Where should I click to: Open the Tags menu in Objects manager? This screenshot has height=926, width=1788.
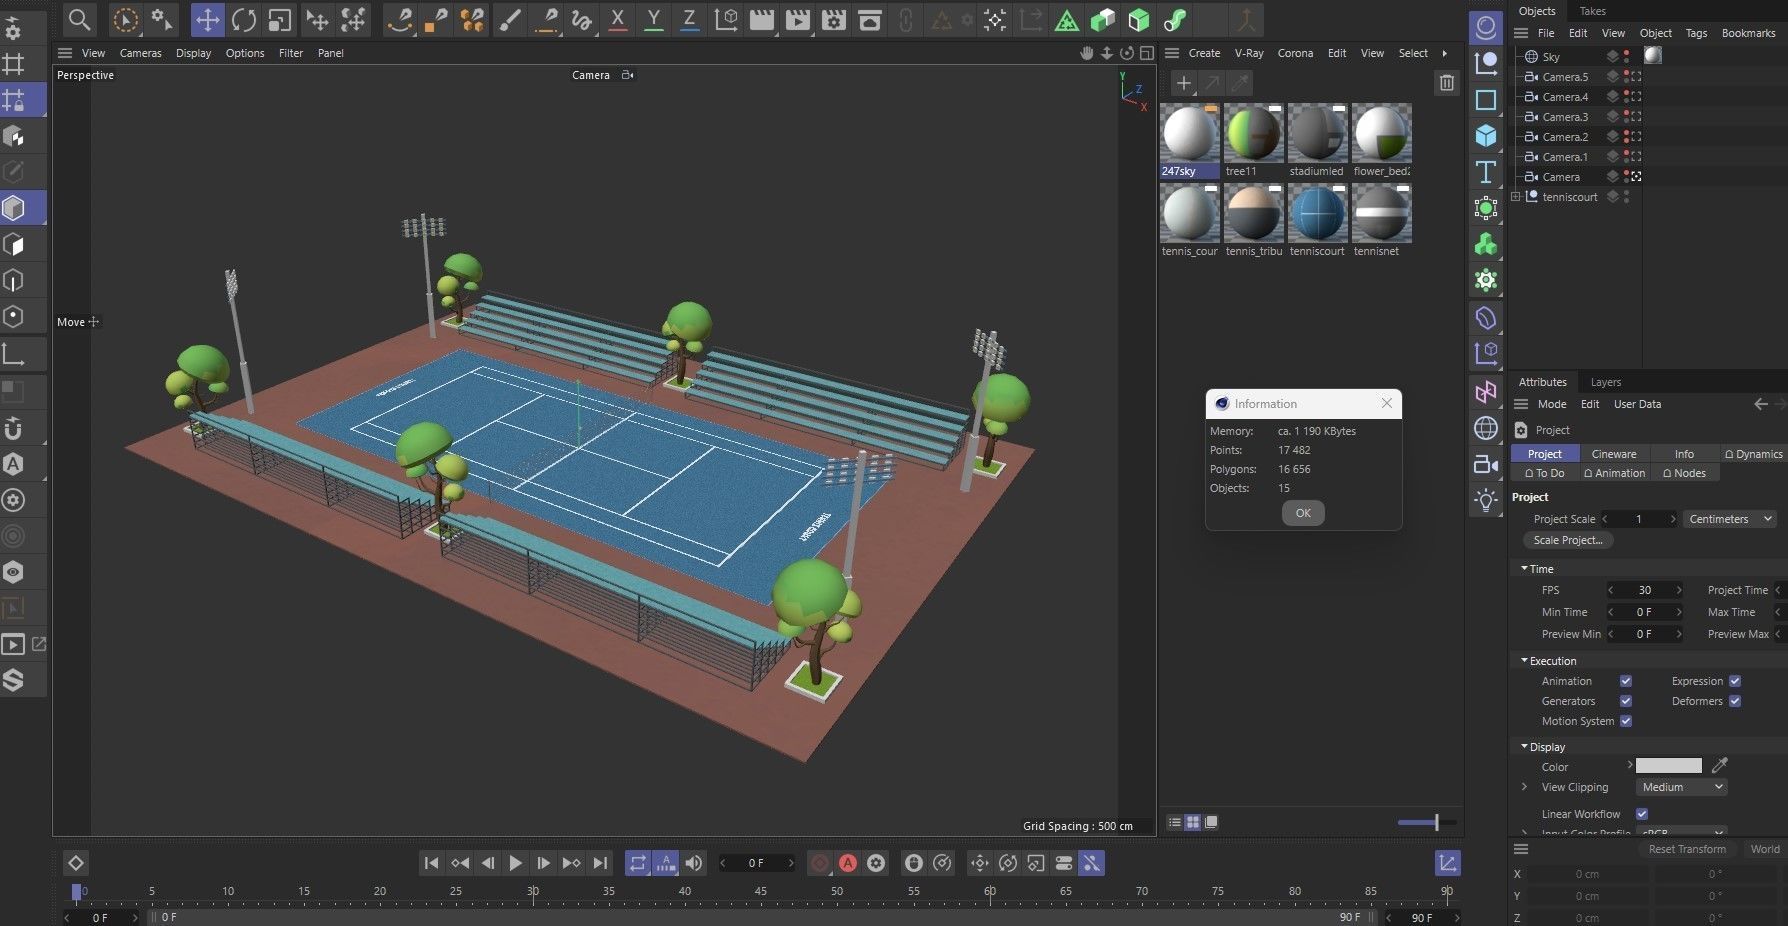[x=1696, y=33]
